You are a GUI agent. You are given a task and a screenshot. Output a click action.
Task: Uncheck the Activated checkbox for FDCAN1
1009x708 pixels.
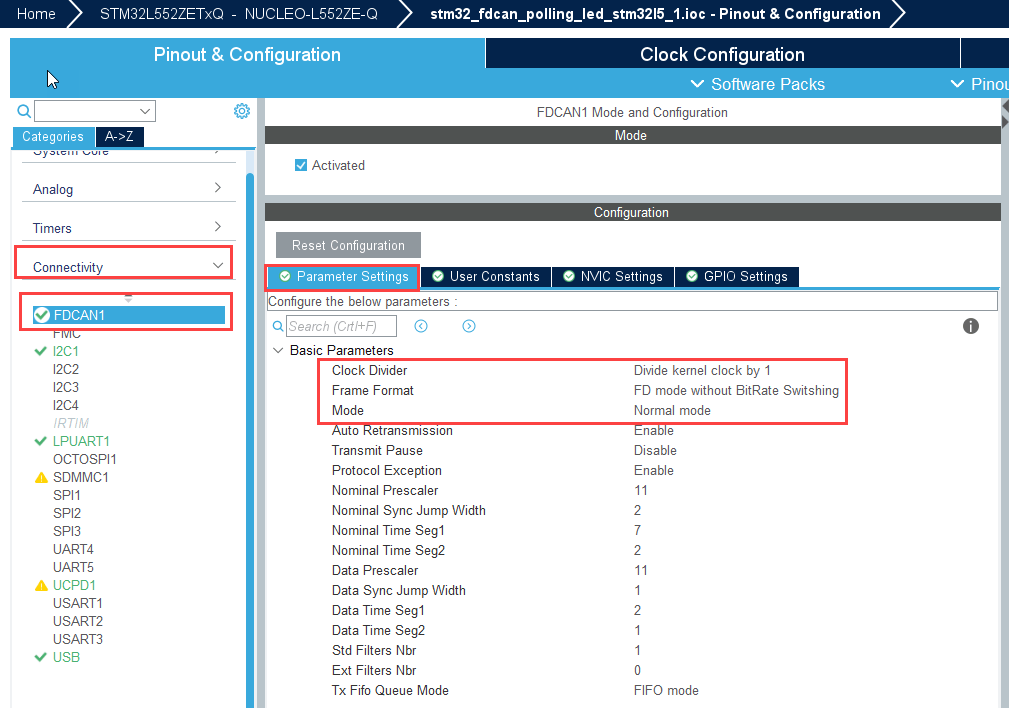pyautogui.click(x=301, y=165)
